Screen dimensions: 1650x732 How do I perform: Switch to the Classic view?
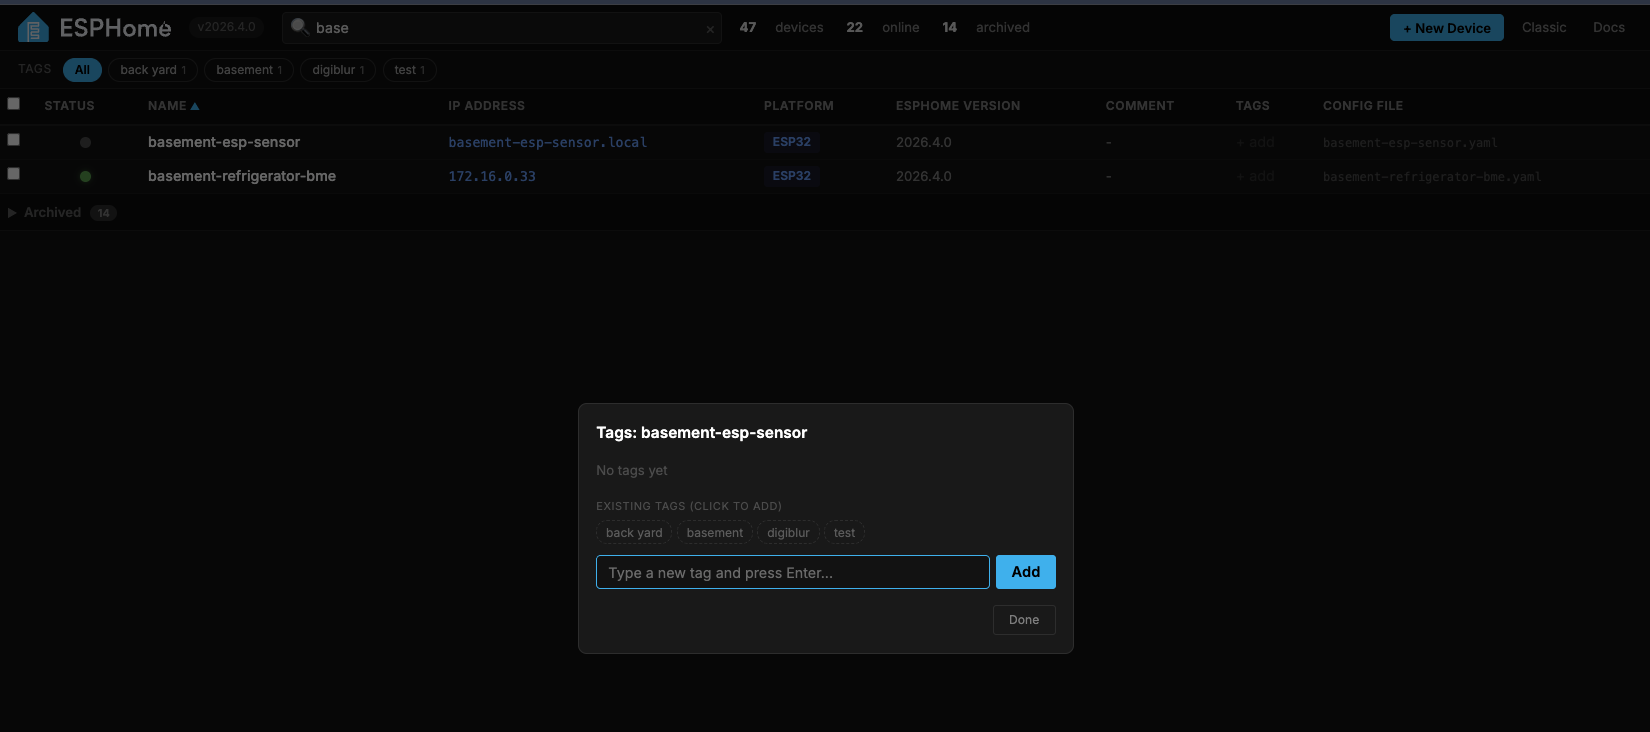pos(1544,27)
